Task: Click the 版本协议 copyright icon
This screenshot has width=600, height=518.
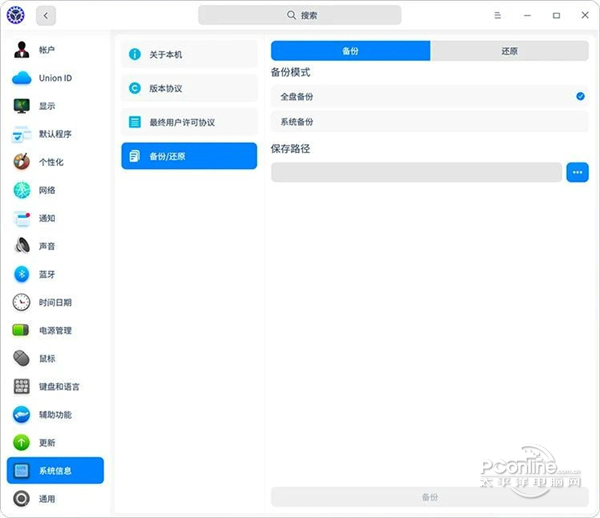Action: pos(135,88)
